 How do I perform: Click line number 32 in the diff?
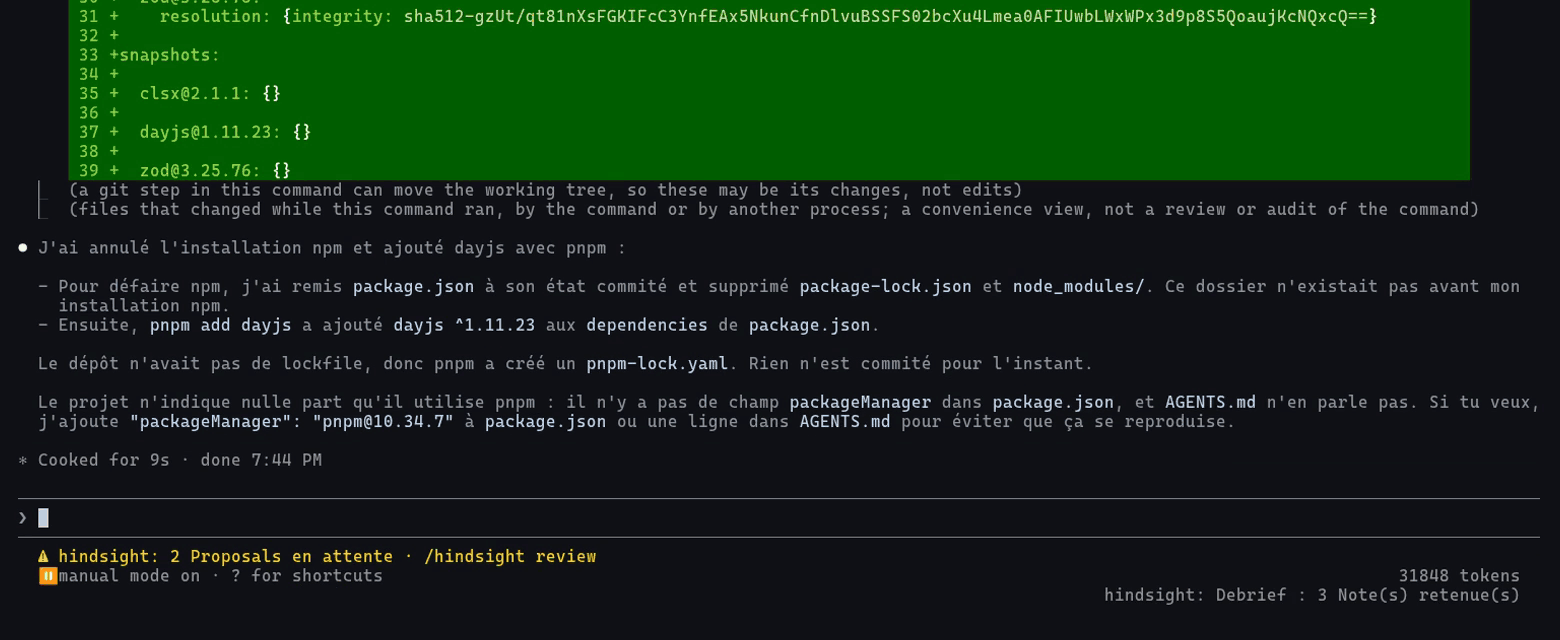click(88, 35)
